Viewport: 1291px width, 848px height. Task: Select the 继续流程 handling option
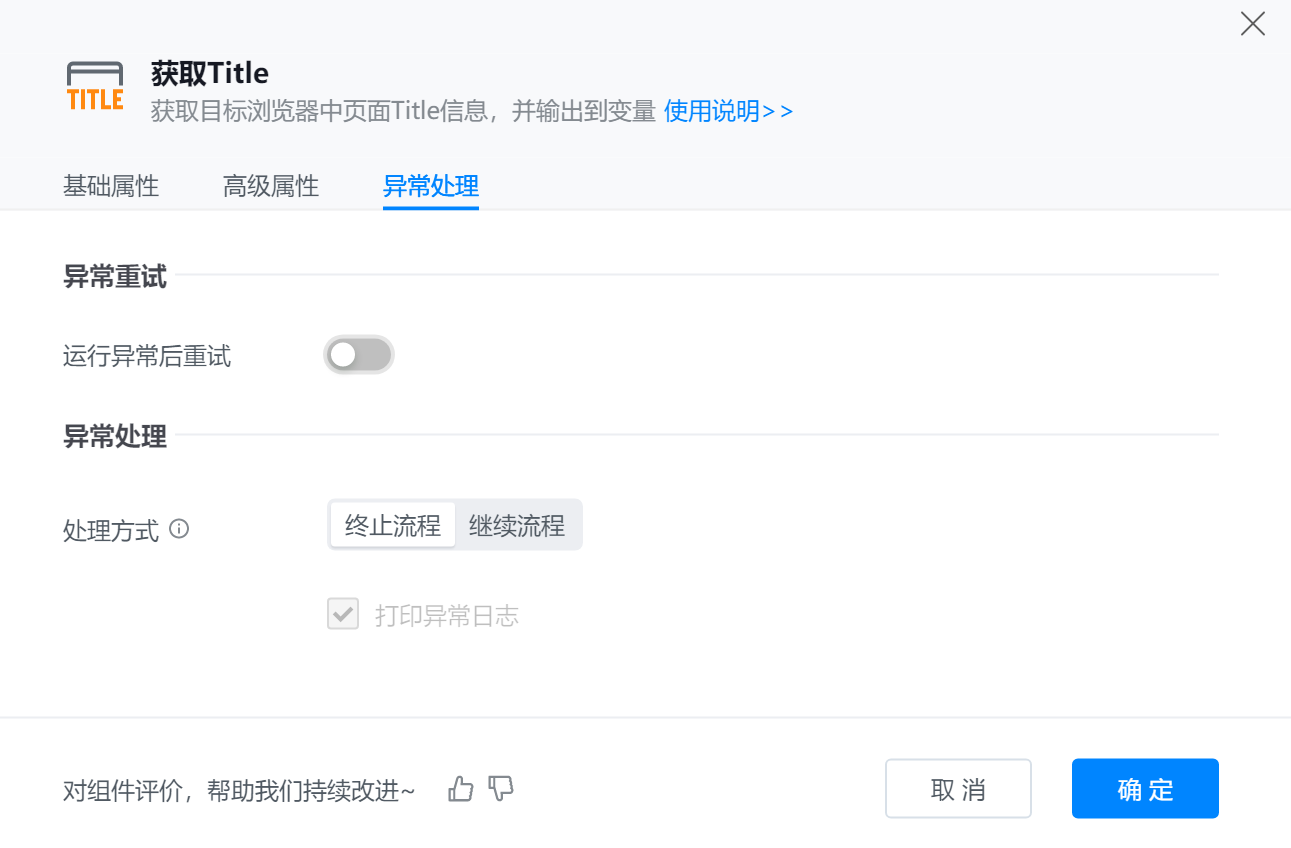(x=517, y=526)
